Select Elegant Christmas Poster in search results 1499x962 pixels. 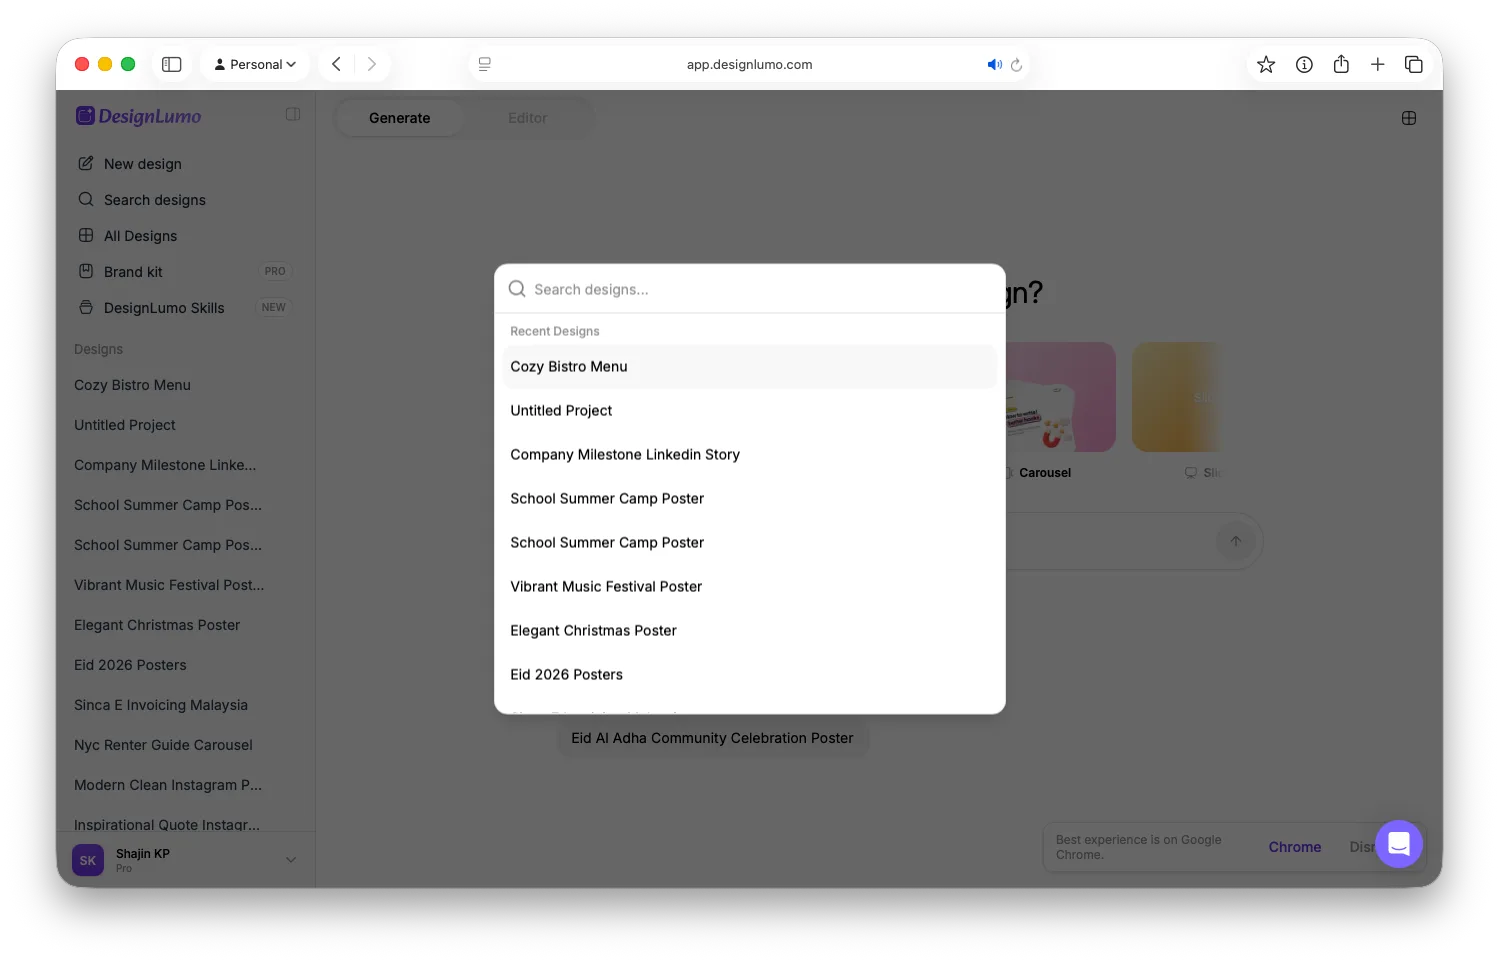749,631
